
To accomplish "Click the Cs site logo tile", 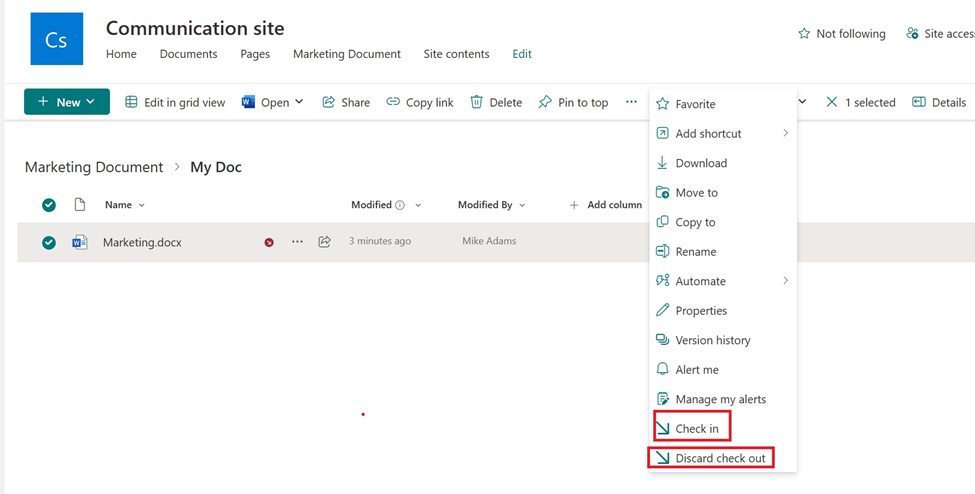I will [57, 39].
